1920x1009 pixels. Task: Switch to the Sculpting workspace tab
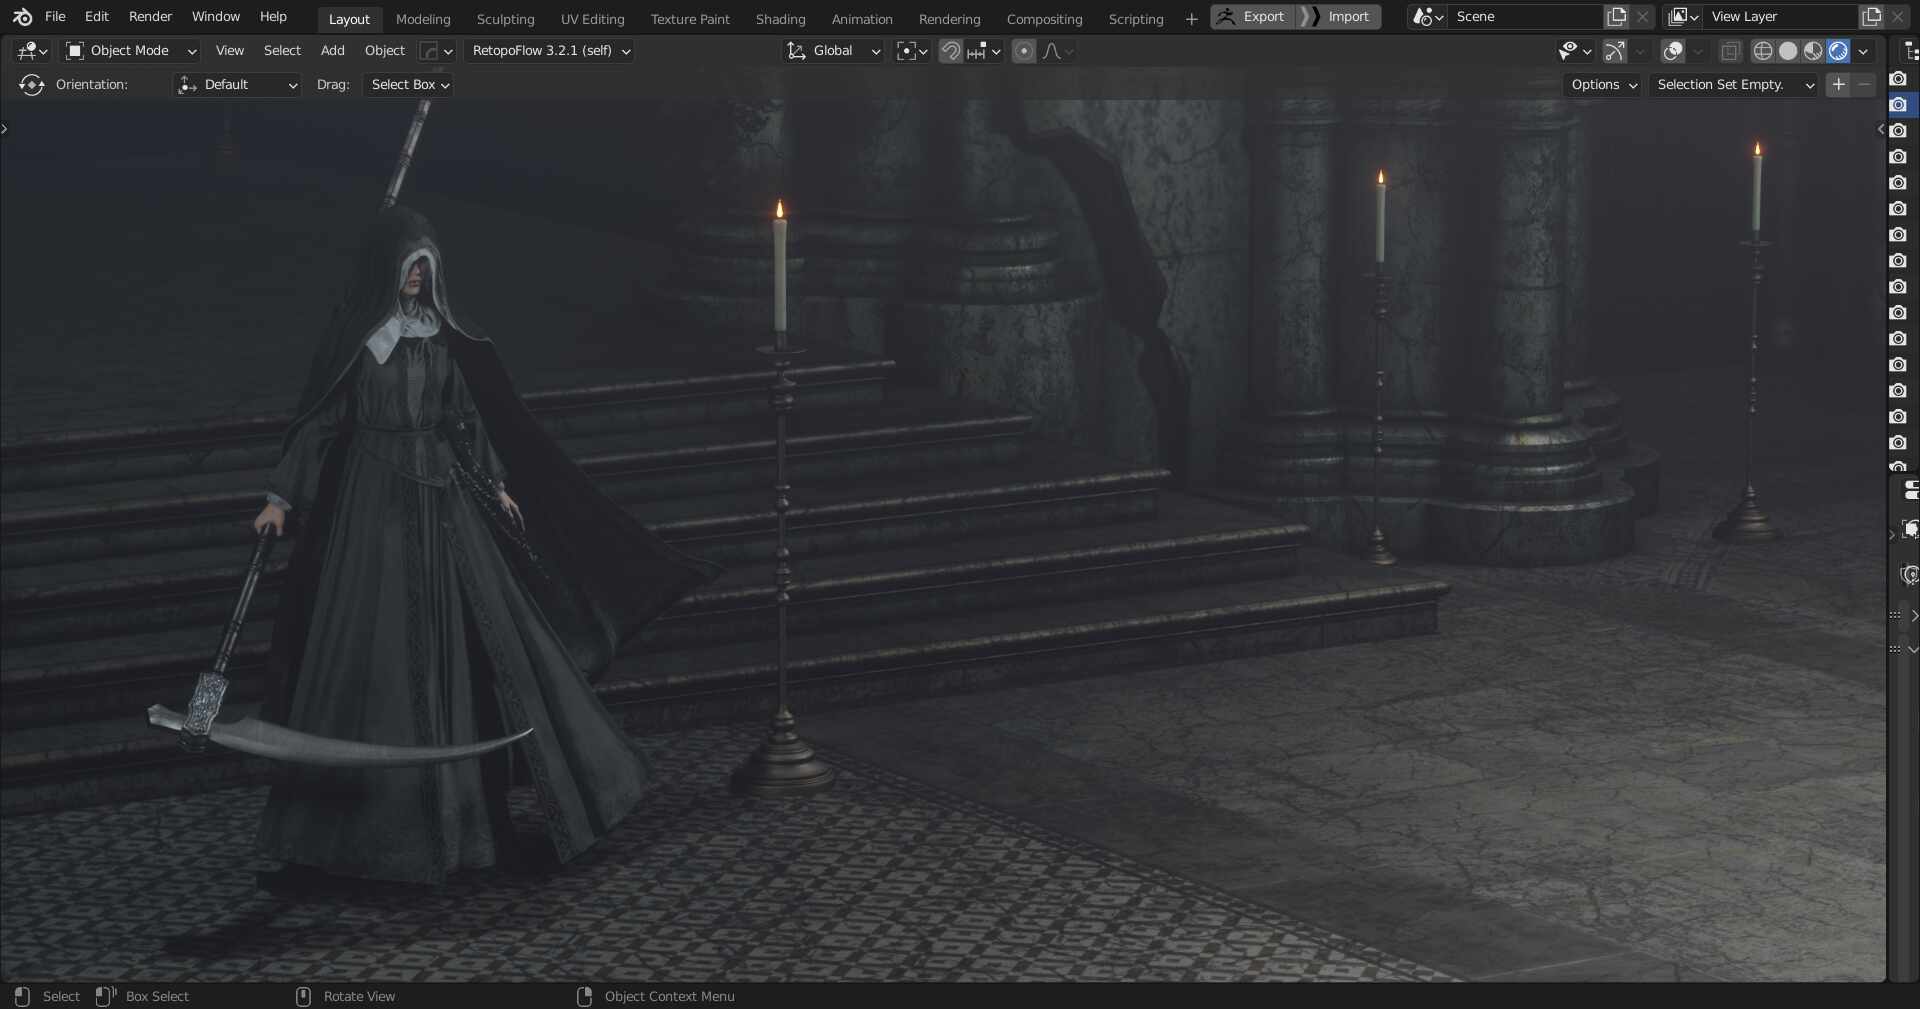click(505, 19)
